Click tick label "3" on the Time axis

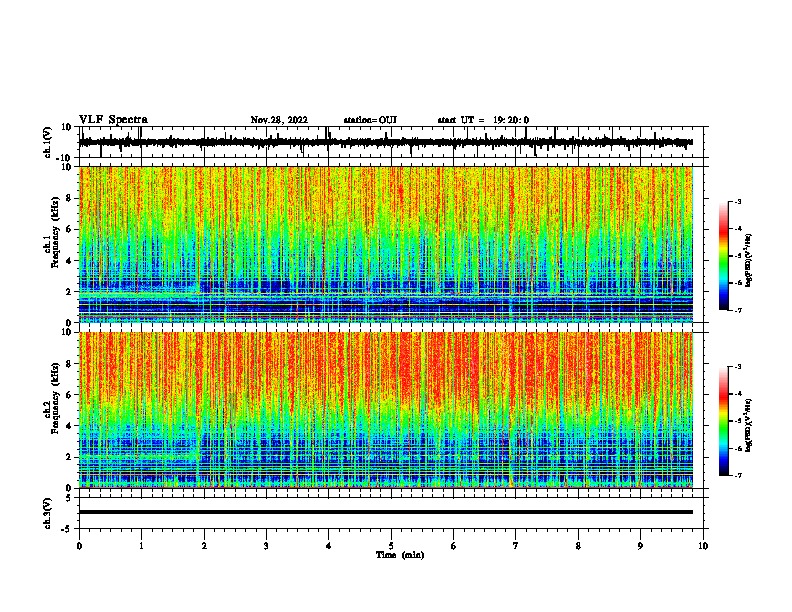point(266,546)
